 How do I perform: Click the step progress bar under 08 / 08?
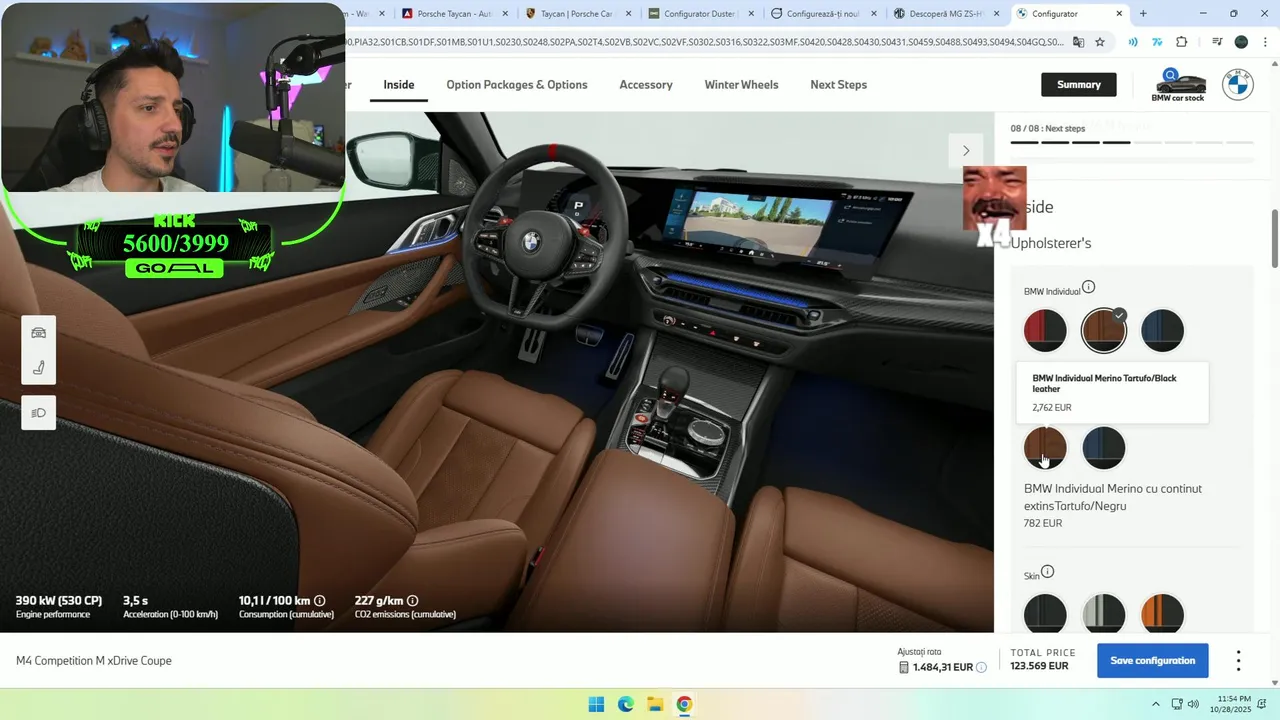(x=1131, y=143)
